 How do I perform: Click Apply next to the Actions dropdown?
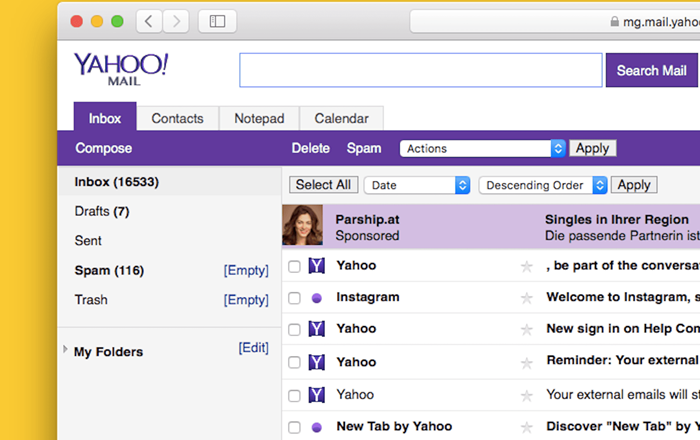pos(592,148)
